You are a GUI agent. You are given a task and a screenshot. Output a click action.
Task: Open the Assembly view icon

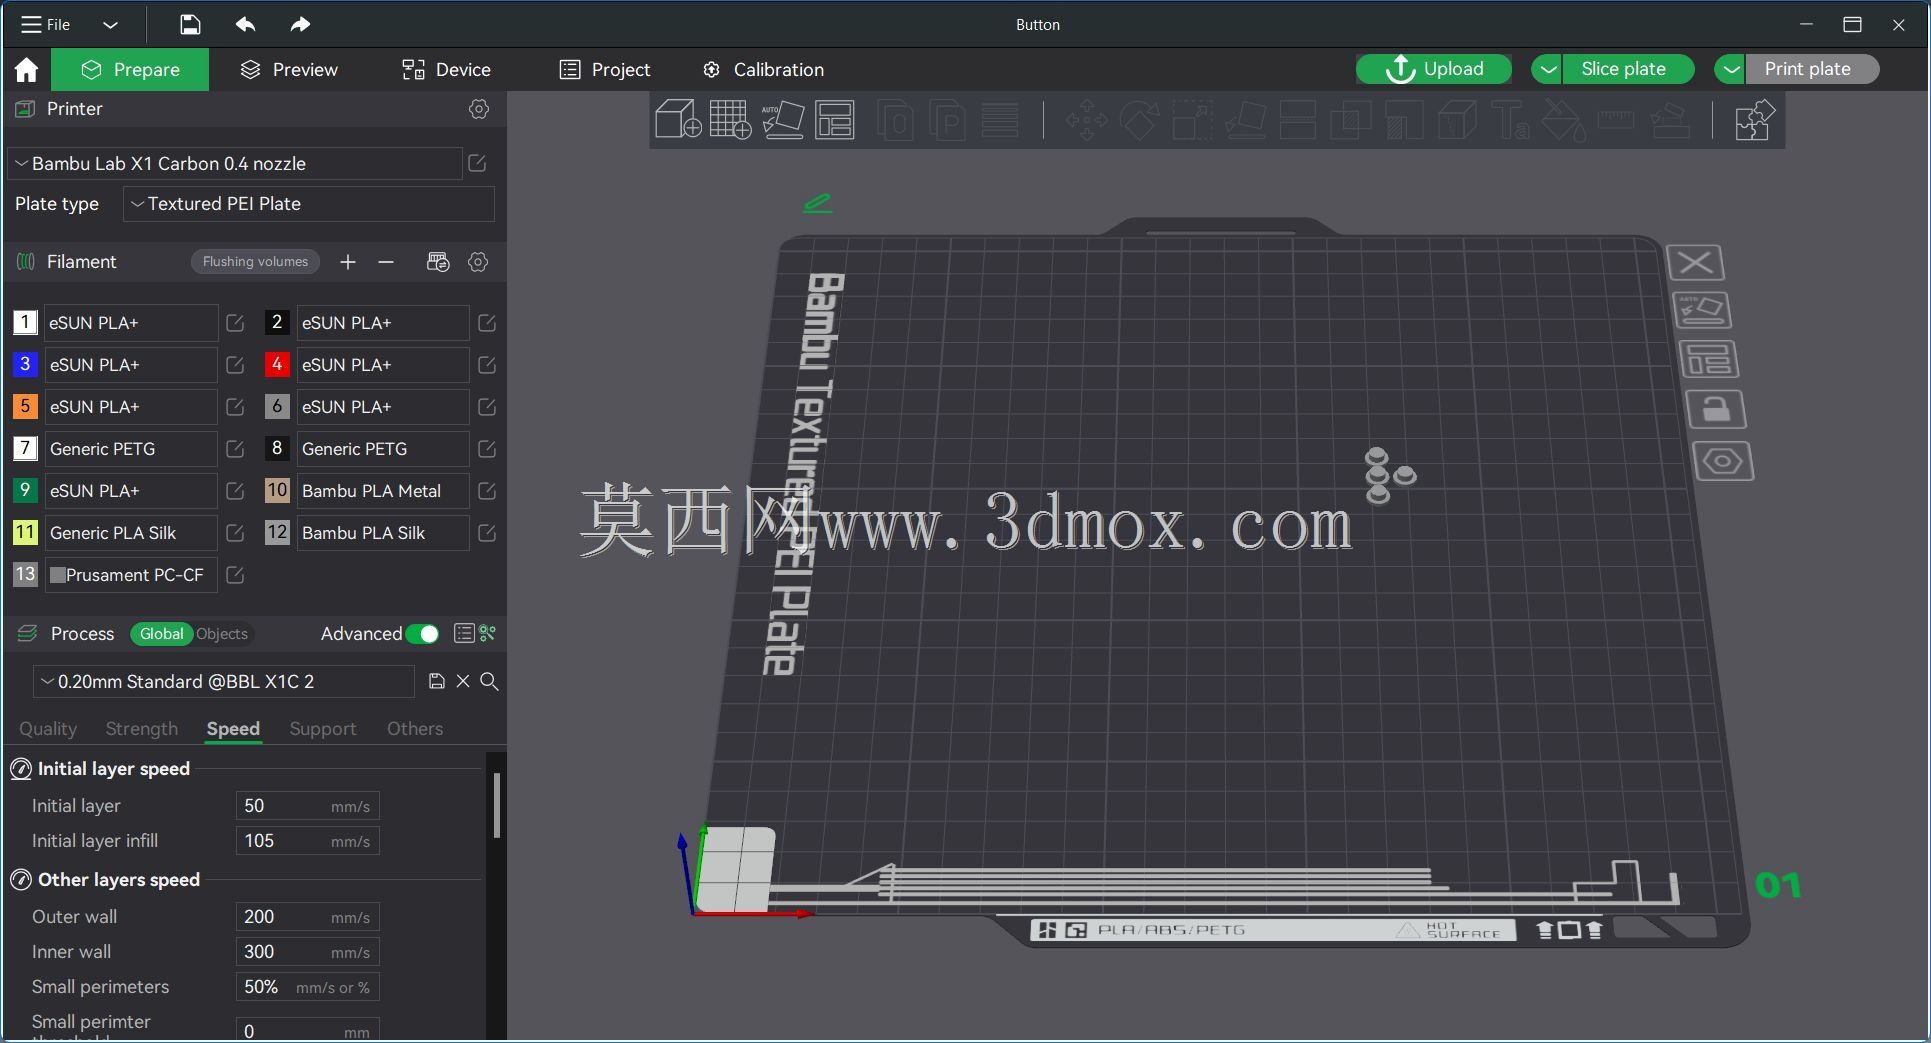tap(1754, 120)
